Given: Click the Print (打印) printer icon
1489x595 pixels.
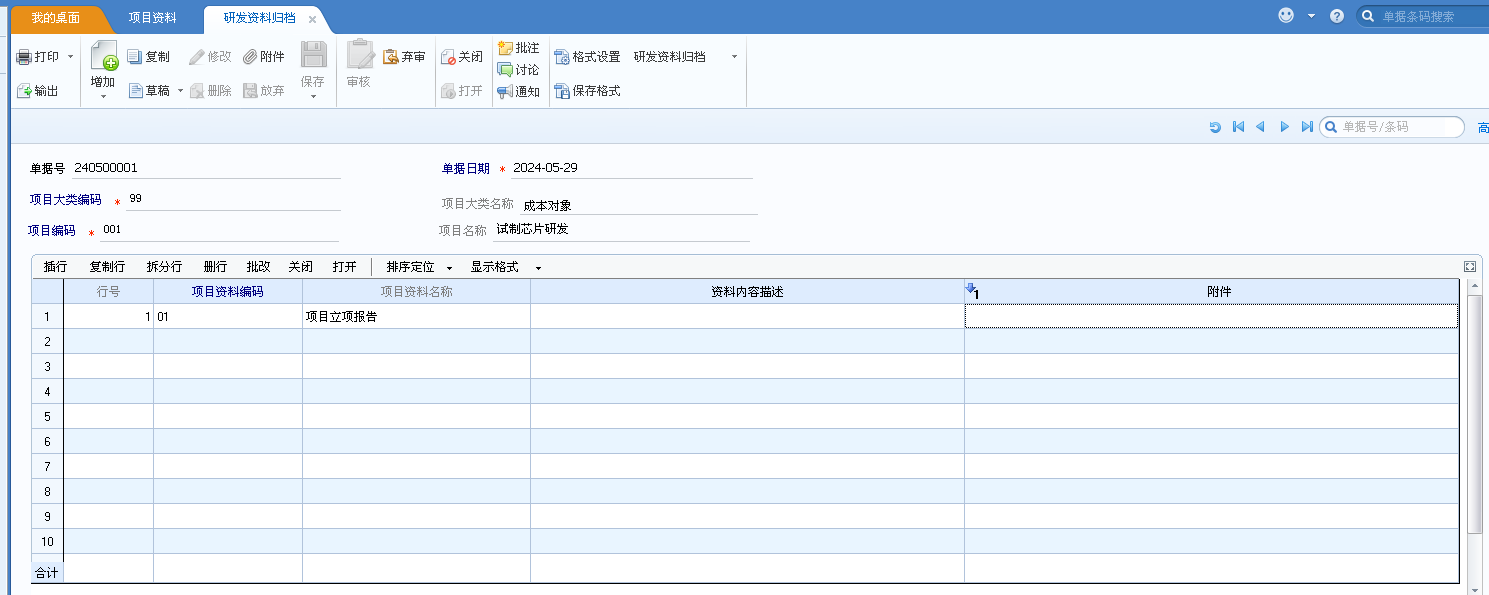Looking at the screenshot, I should (x=24, y=58).
